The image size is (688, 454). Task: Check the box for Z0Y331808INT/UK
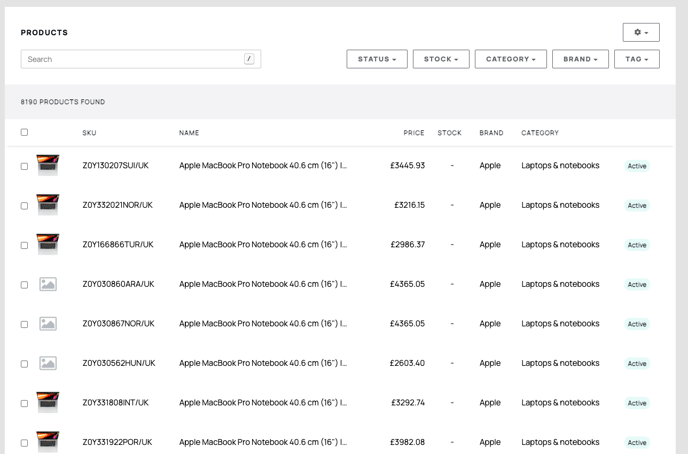click(x=24, y=403)
